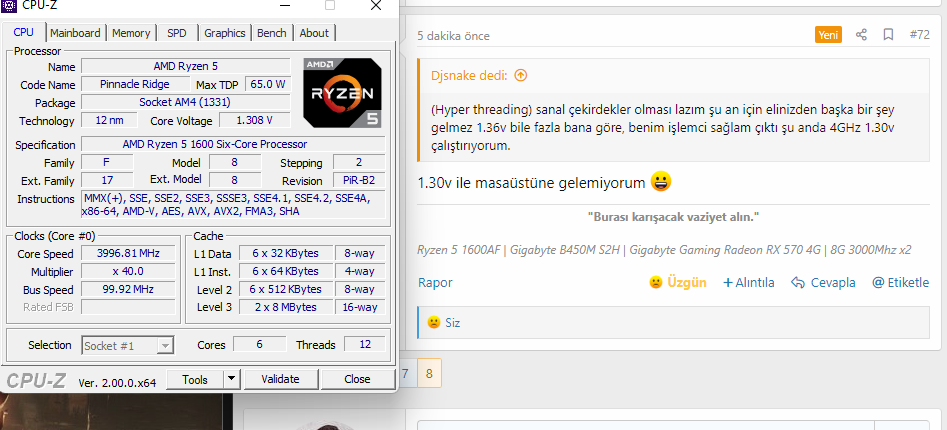Open the About tab
The width and height of the screenshot is (947, 430).
click(x=314, y=33)
